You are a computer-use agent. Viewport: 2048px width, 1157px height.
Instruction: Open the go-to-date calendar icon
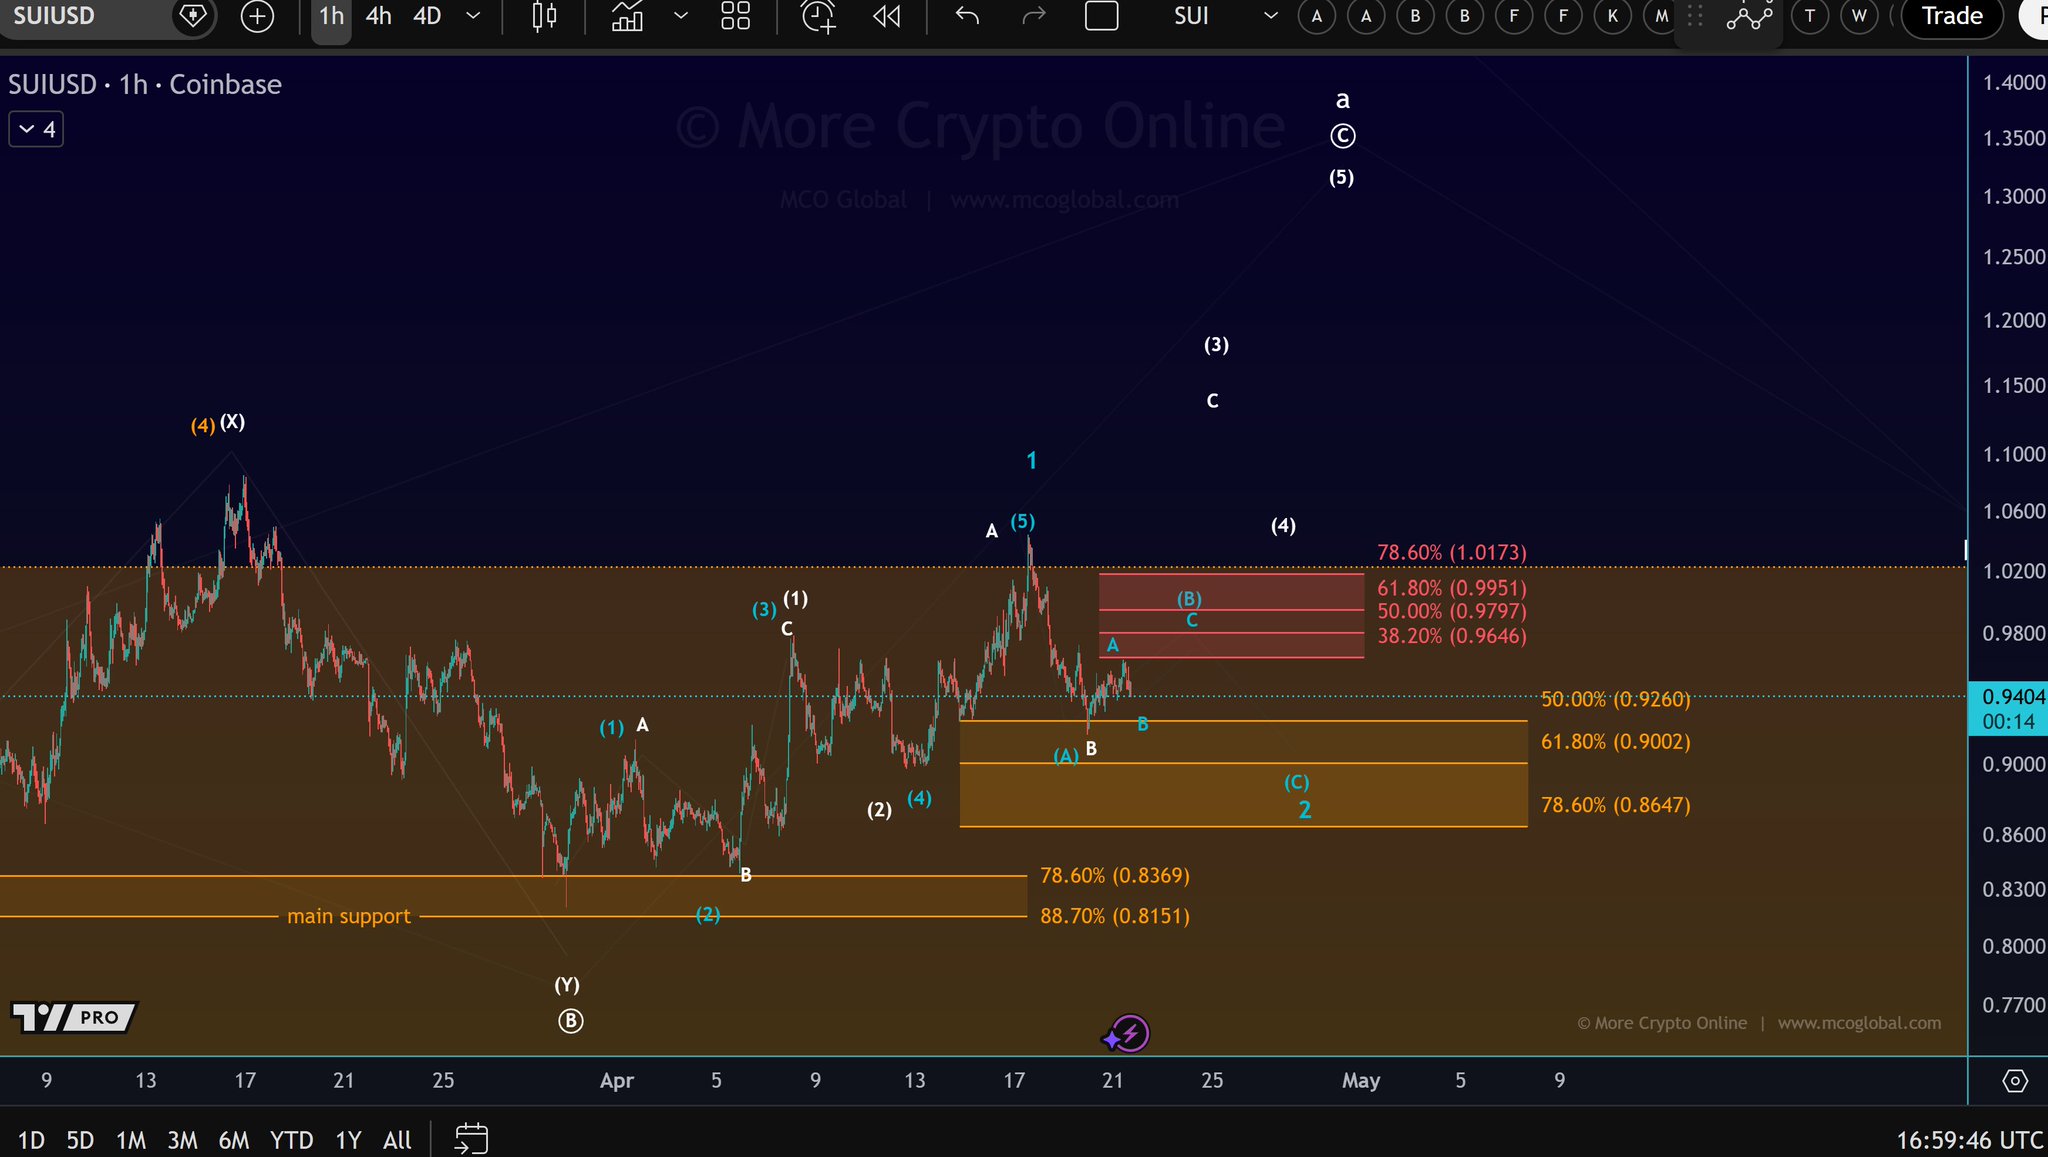[471, 1139]
